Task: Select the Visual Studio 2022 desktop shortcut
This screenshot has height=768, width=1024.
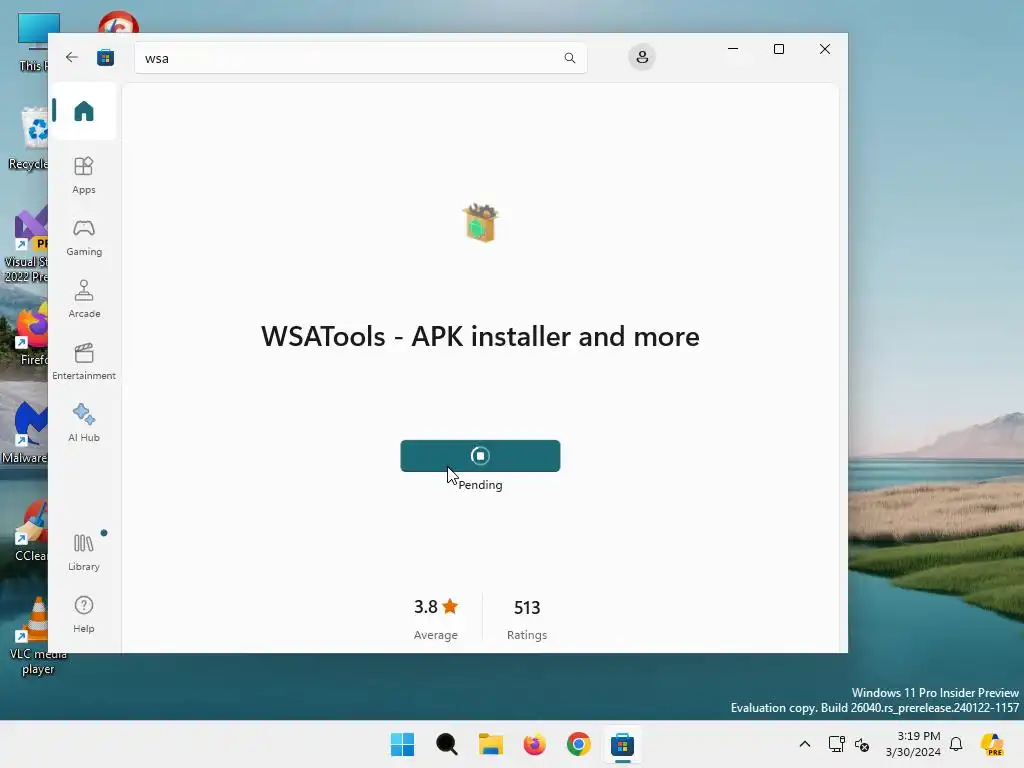Action: 26,244
